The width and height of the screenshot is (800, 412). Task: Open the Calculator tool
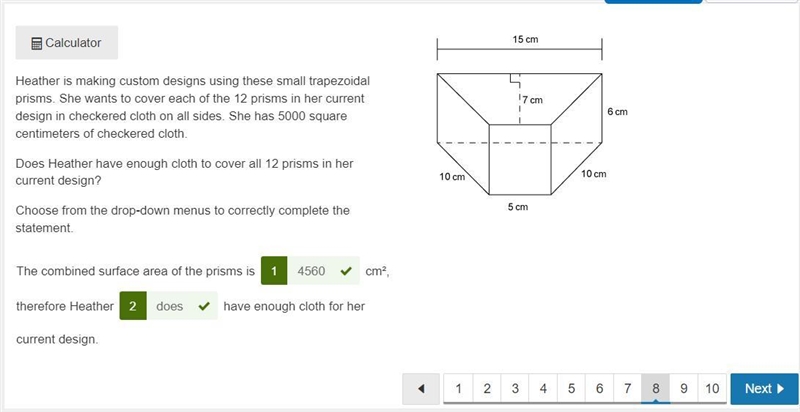[x=67, y=43]
